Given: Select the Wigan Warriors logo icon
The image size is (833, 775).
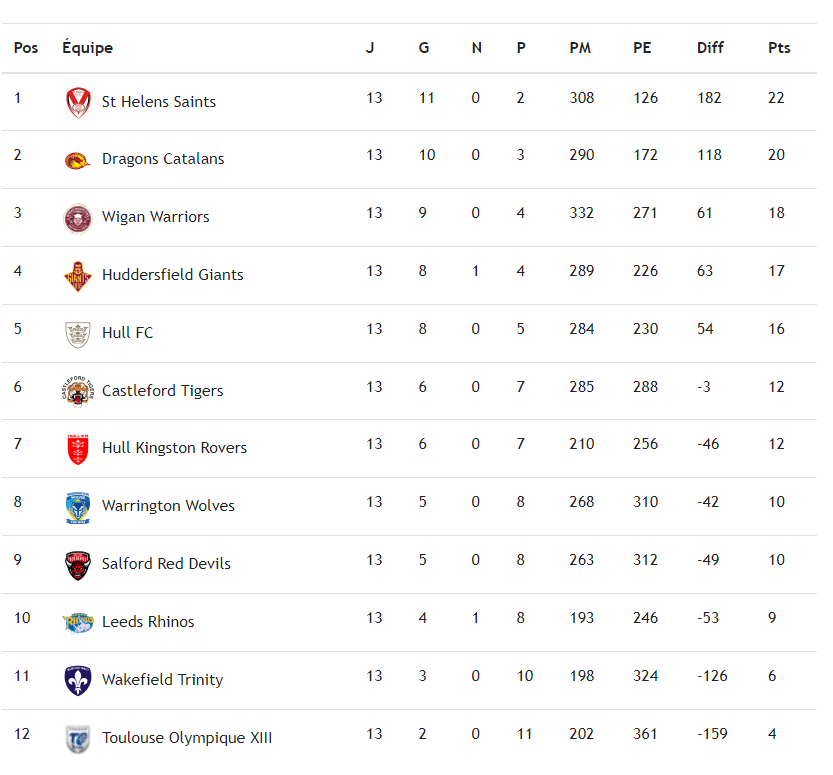Looking at the screenshot, I should click(78, 218).
